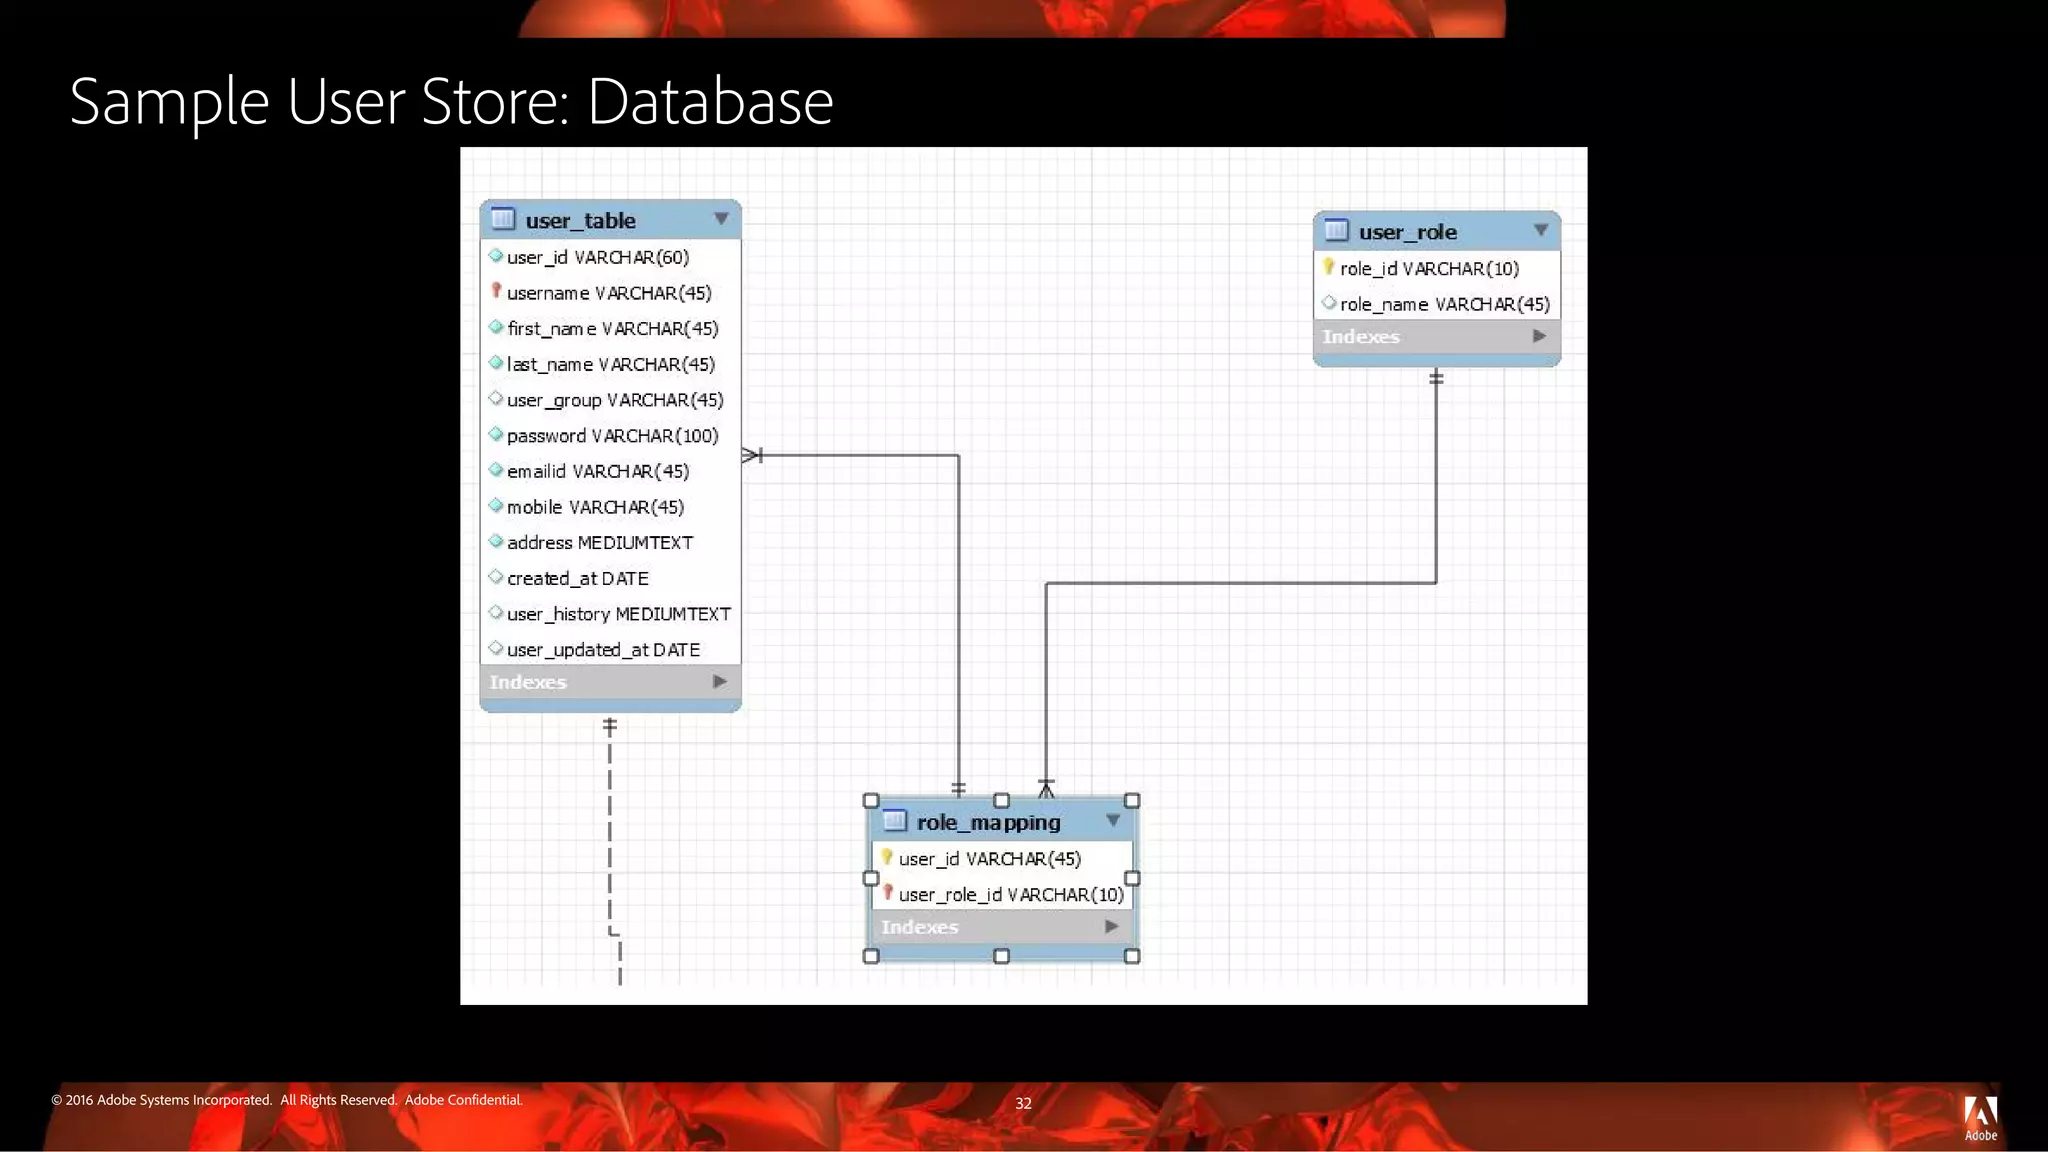
Task: Click the user_group nullable diamond icon
Action: tap(495, 398)
